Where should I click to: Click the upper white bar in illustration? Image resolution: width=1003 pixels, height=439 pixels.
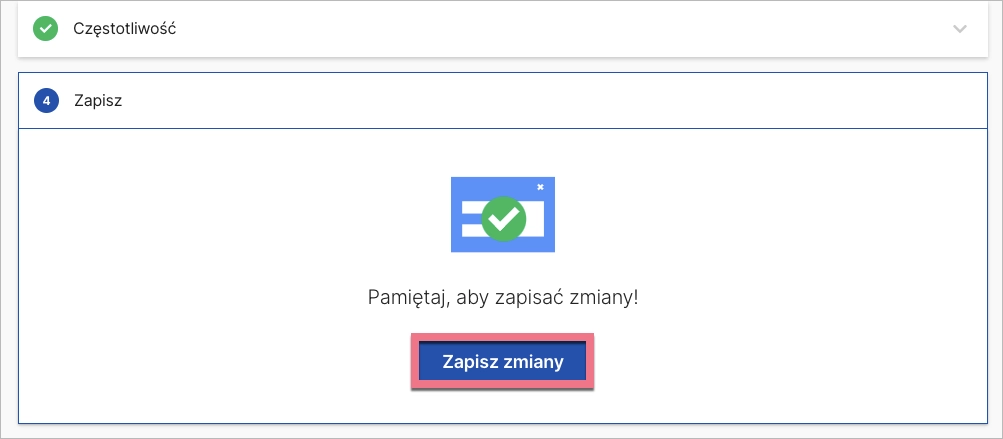470,207
